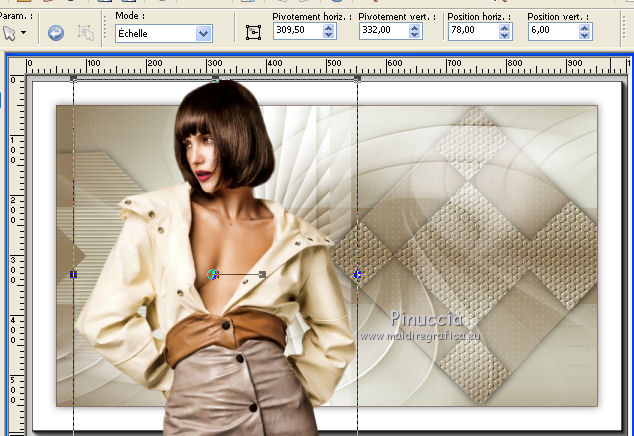Click the top-center selection handle above the hair
634x436 pixels.
(x=215, y=78)
